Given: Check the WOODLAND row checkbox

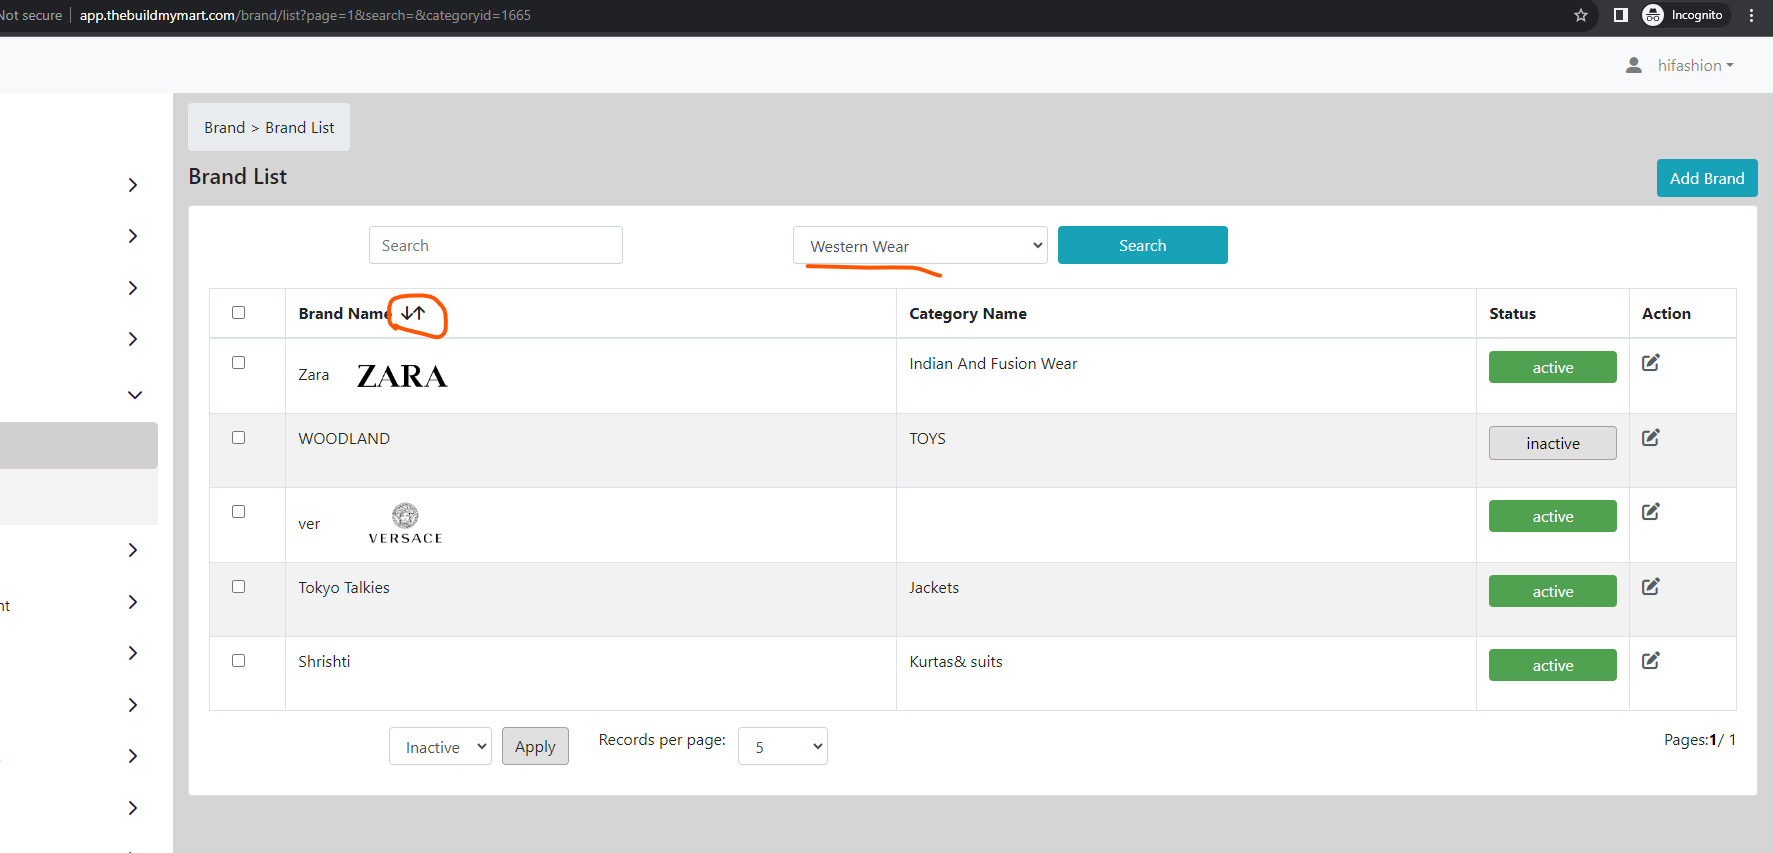Looking at the screenshot, I should [x=238, y=437].
